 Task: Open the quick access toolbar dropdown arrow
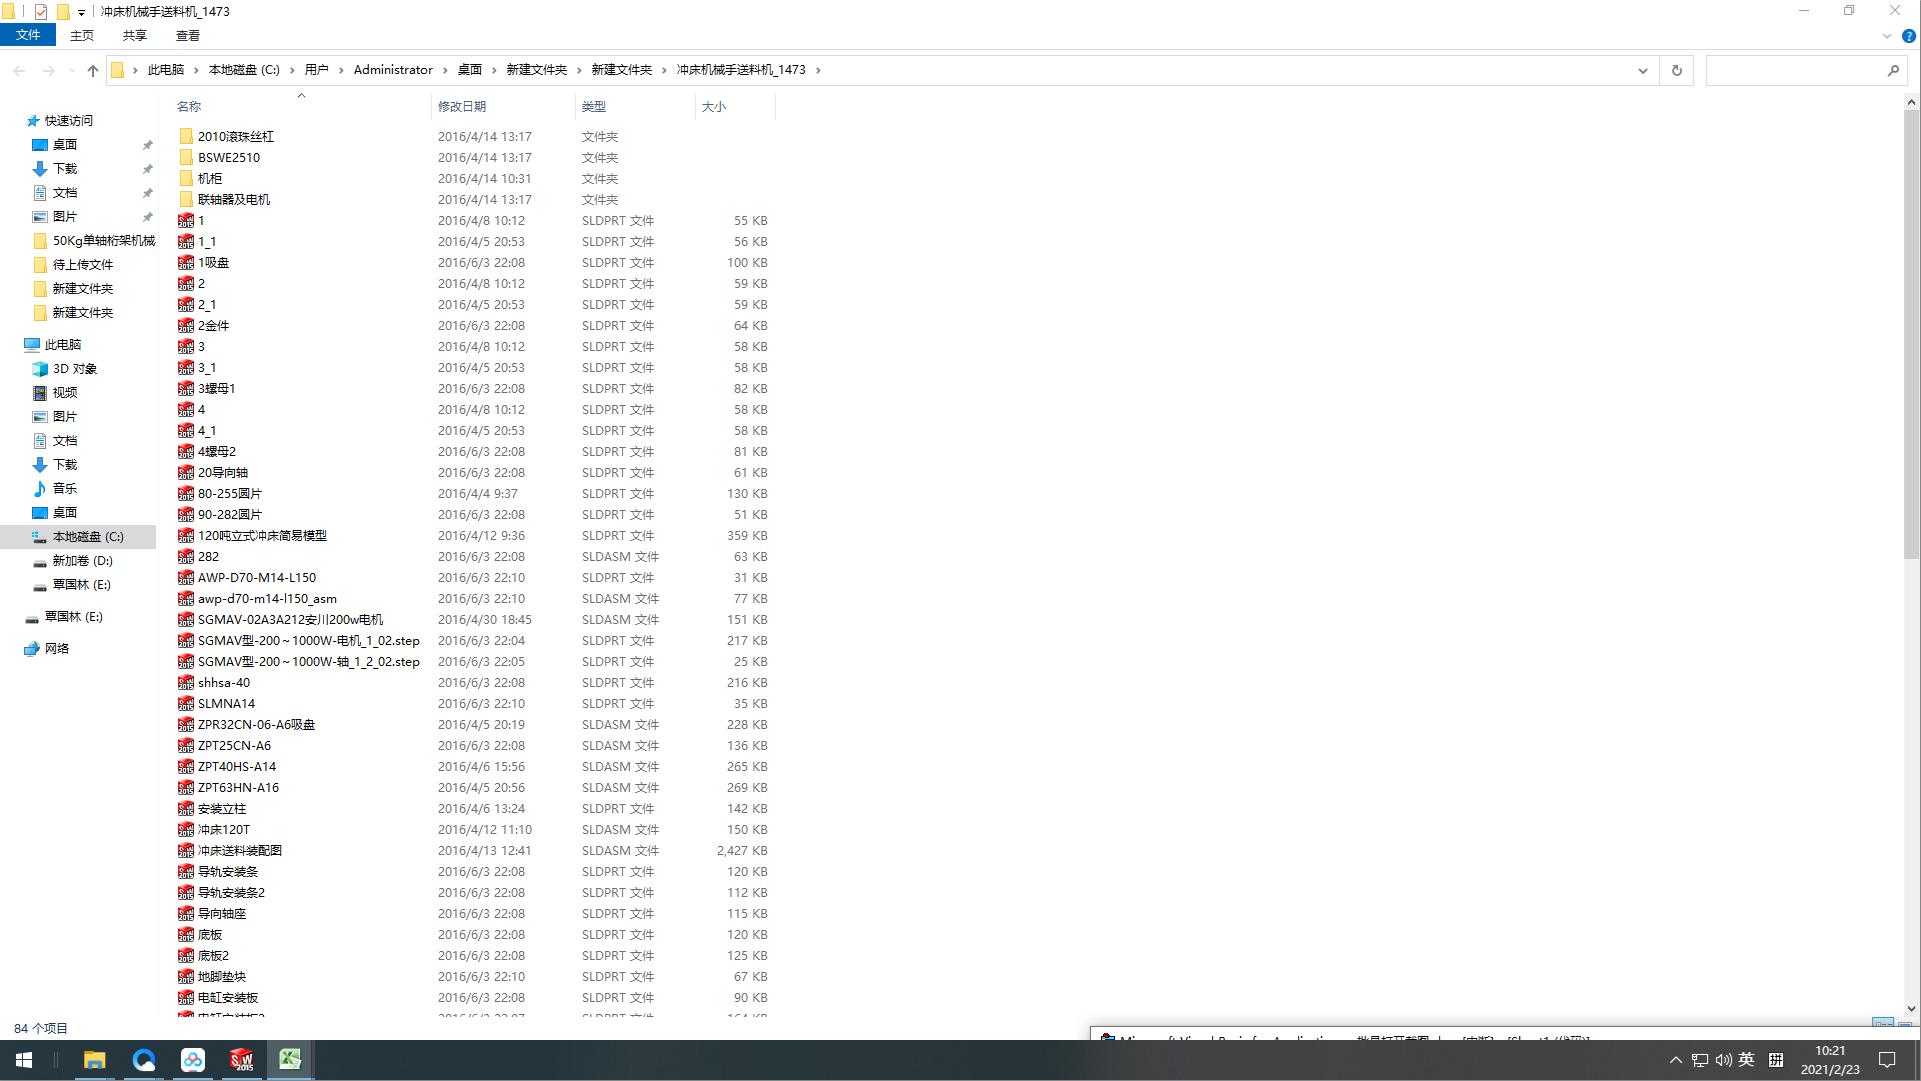coord(81,12)
